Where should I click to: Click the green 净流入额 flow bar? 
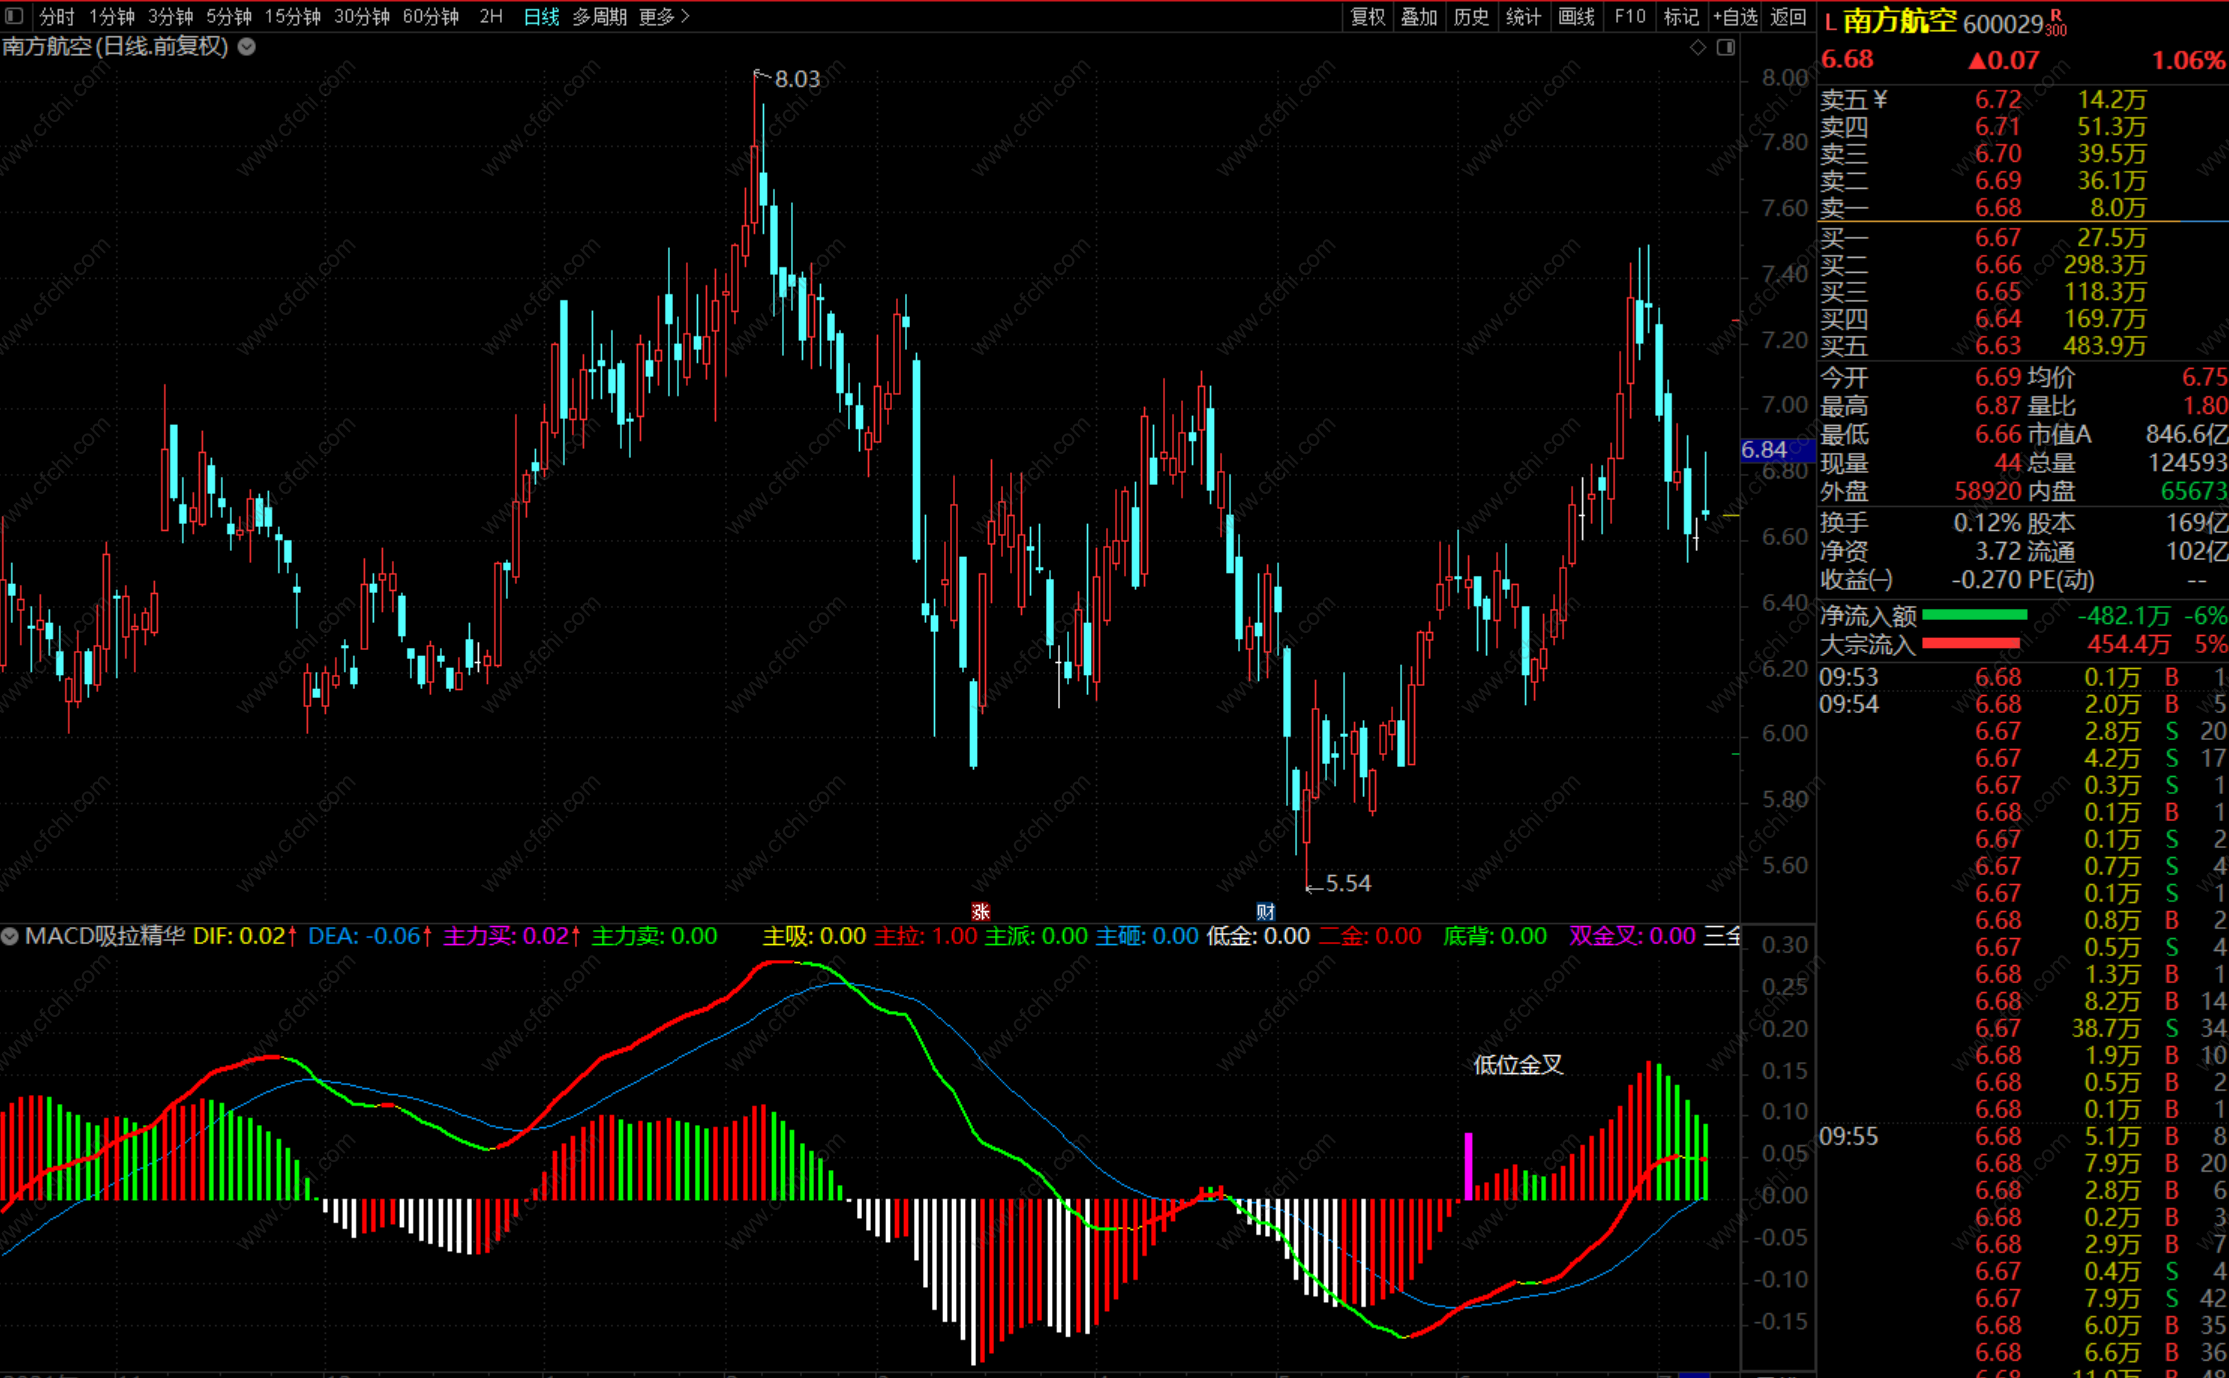coord(1974,615)
